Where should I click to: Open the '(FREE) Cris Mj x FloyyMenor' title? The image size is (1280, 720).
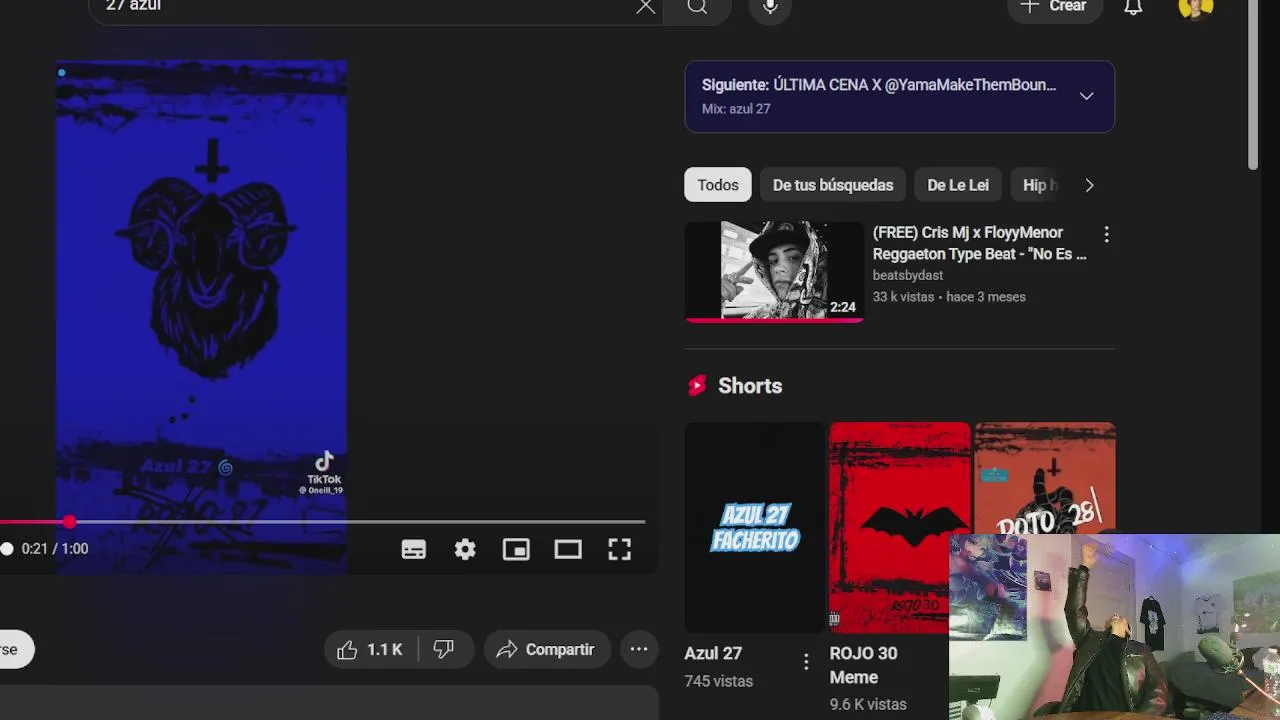[979, 243]
